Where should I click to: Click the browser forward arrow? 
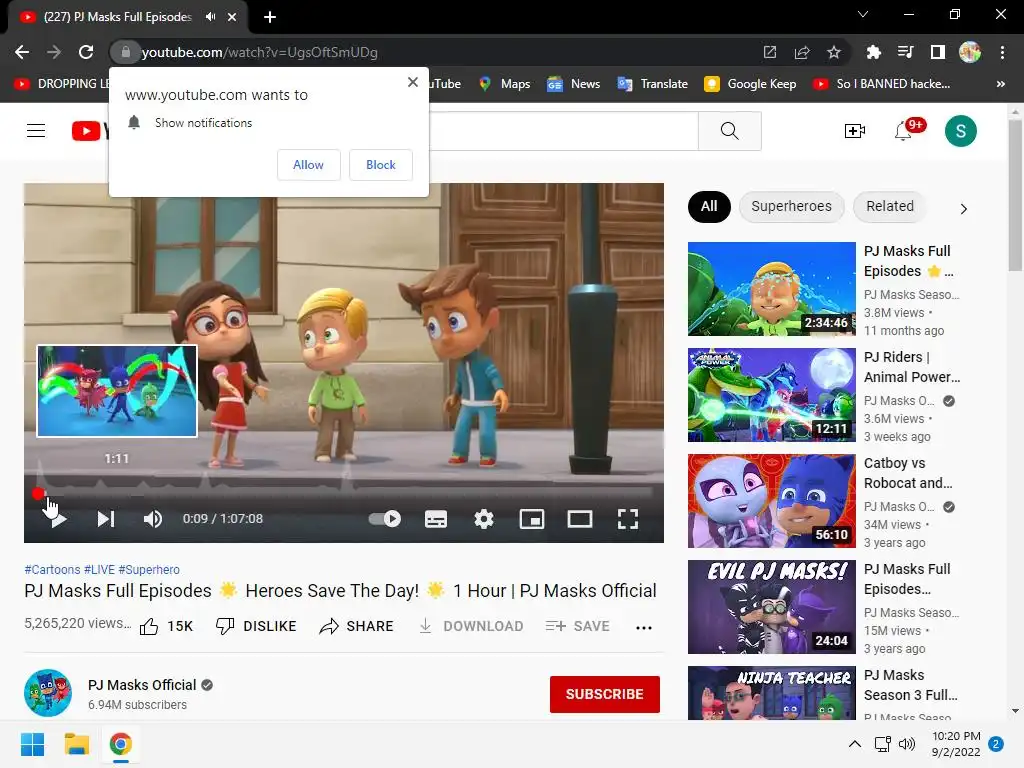point(54,52)
